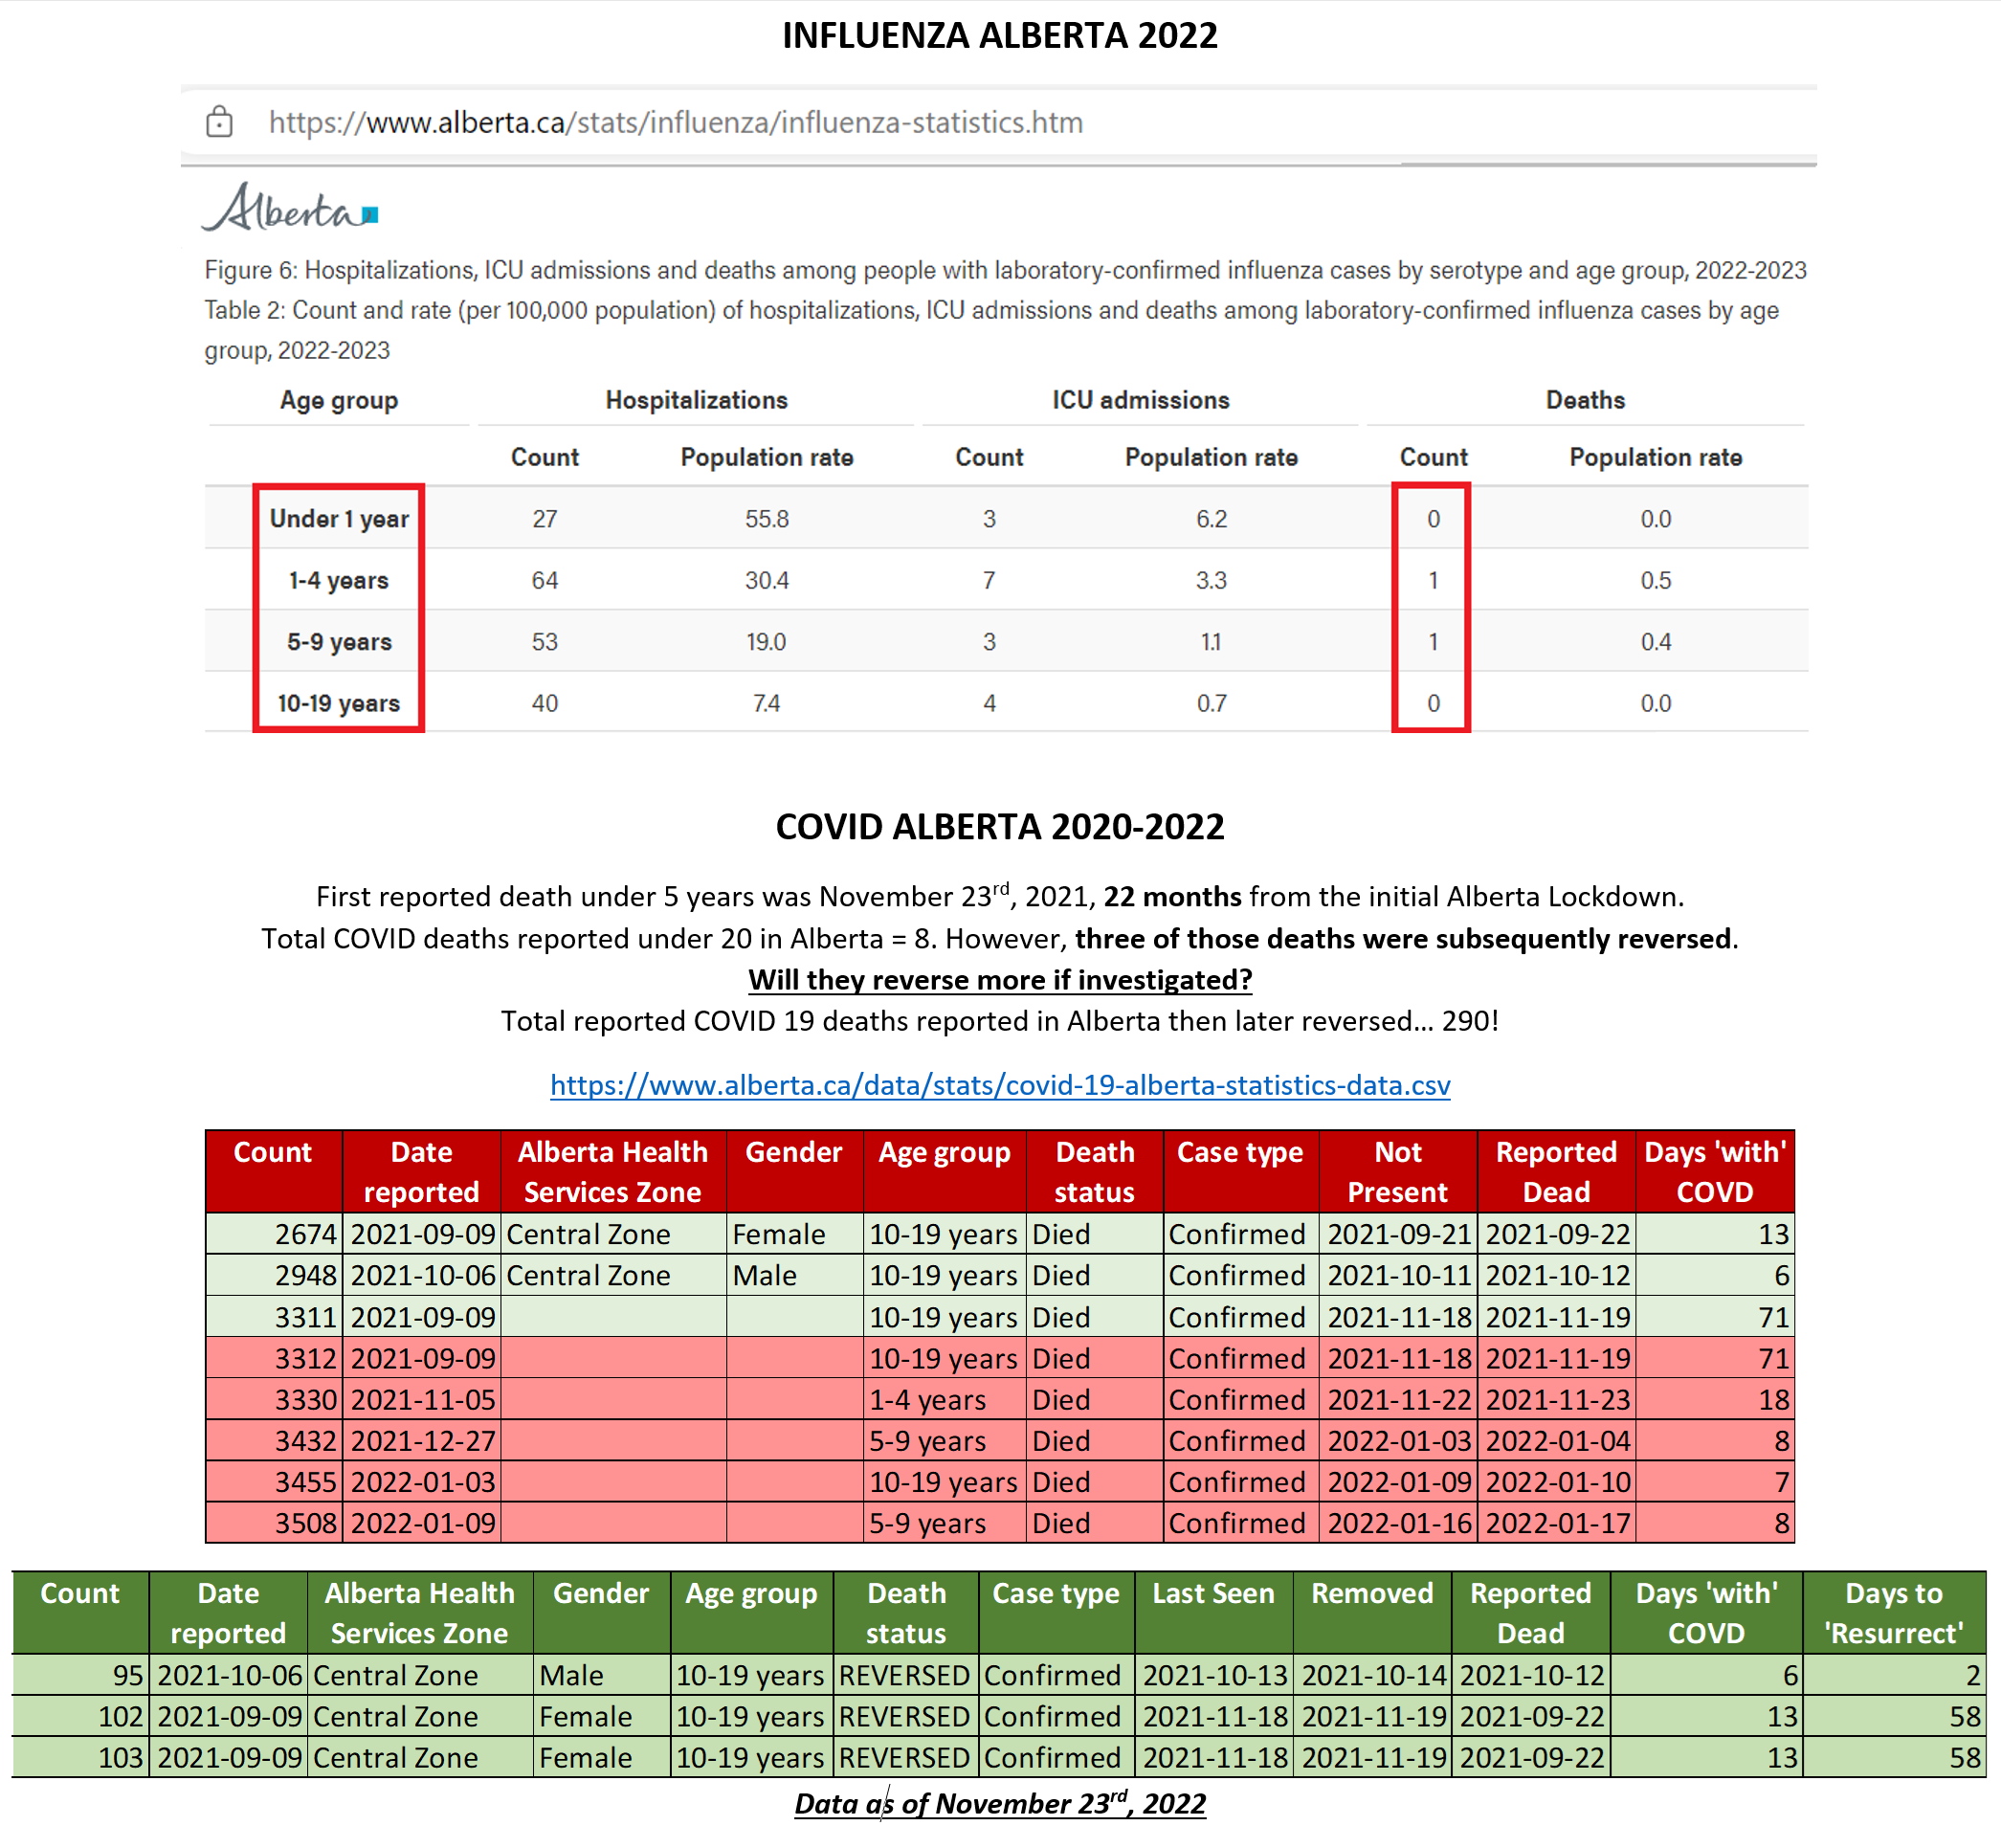Select count cell 3330
The width and height of the screenshot is (2001, 1848).
[274, 1399]
